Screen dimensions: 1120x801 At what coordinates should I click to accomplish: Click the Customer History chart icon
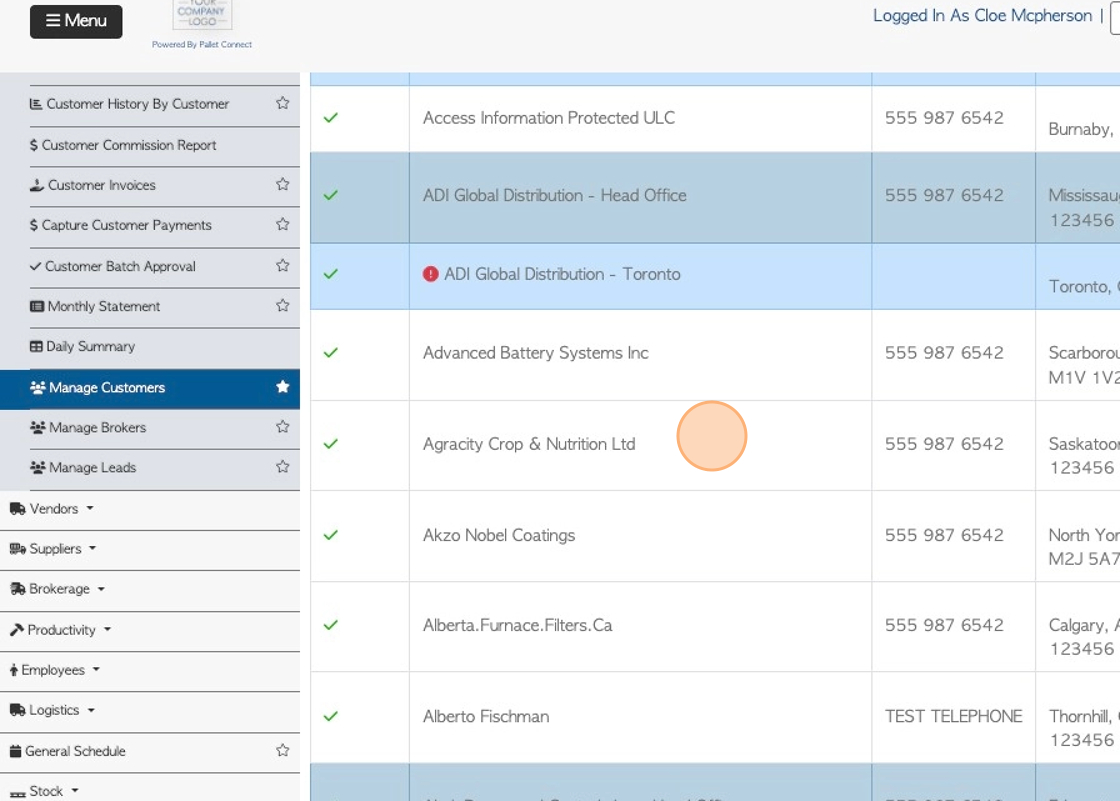click(x=36, y=104)
